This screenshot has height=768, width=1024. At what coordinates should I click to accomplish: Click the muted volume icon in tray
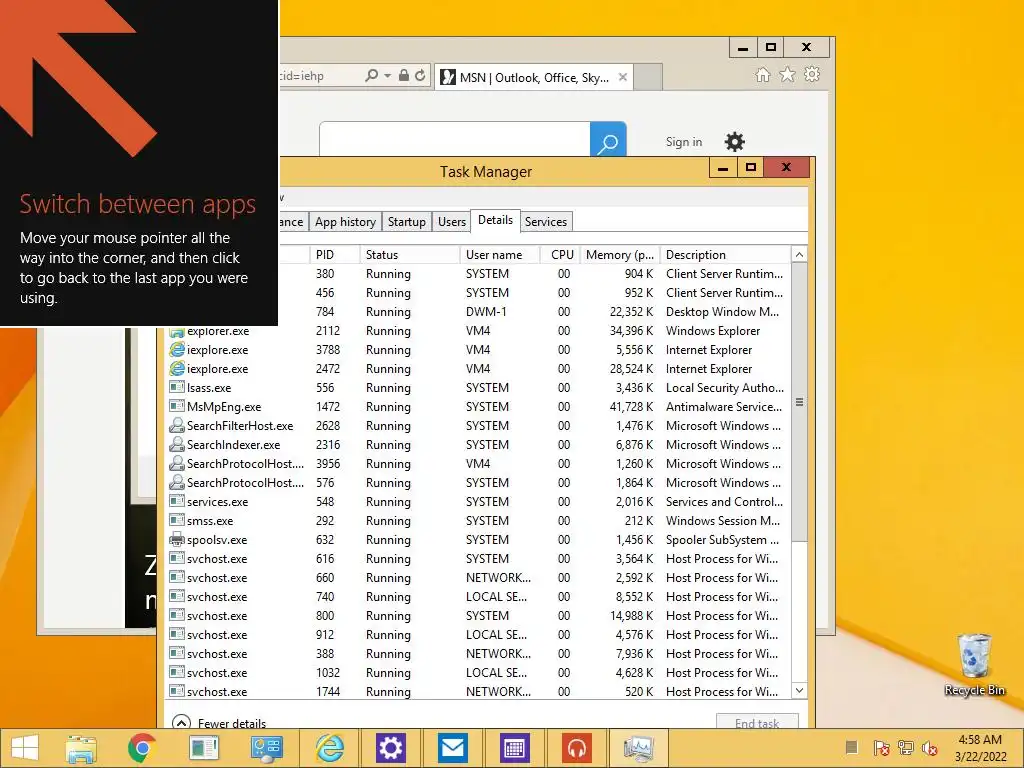point(930,748)
